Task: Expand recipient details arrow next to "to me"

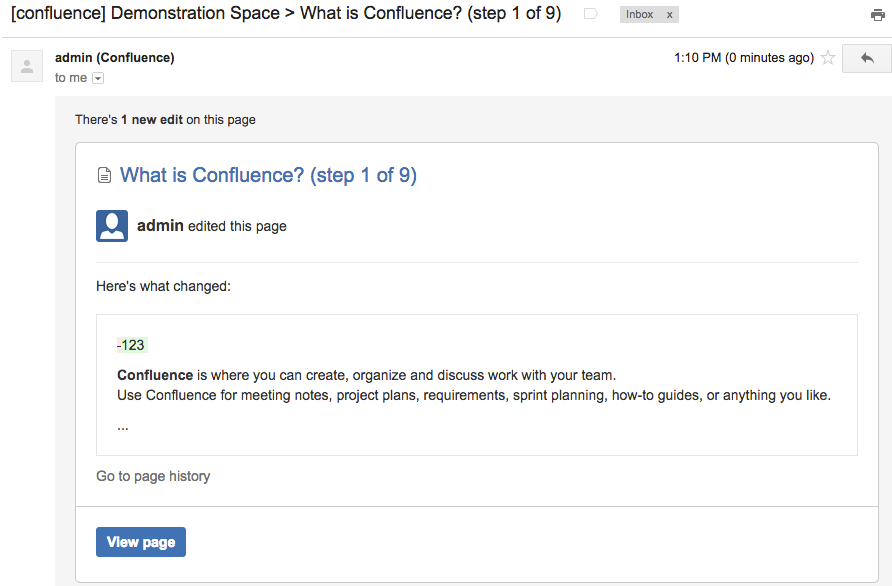Action: pyautogui.click(x=98, y=78)
